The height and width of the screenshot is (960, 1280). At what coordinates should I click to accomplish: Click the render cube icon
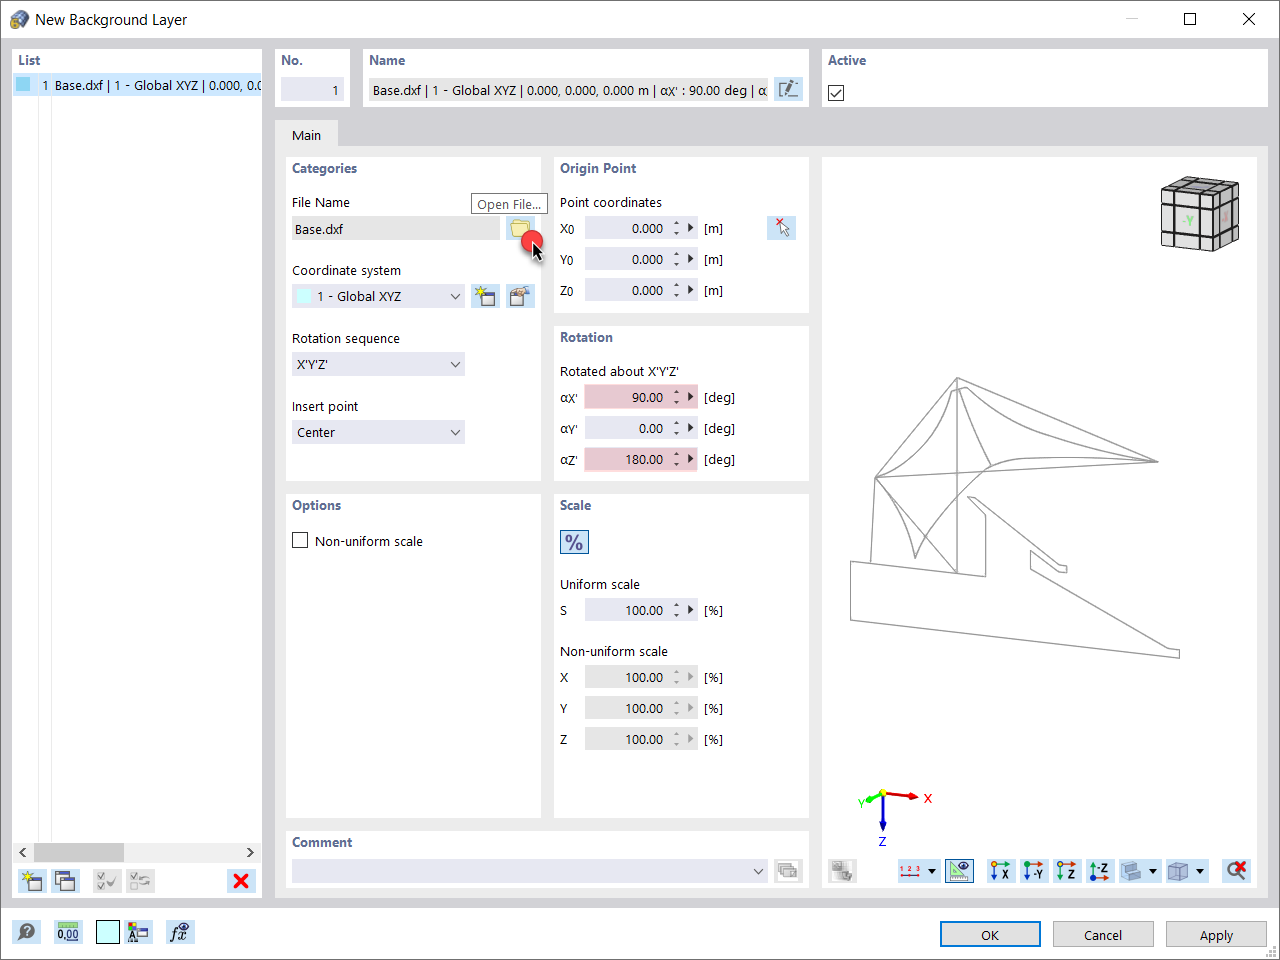pyautogui.click(x=1178, y=871)
